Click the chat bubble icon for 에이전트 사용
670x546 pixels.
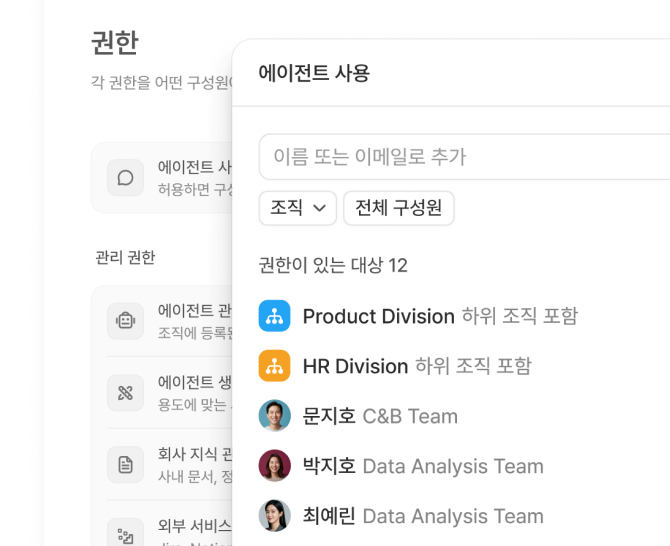pos(125,178)
